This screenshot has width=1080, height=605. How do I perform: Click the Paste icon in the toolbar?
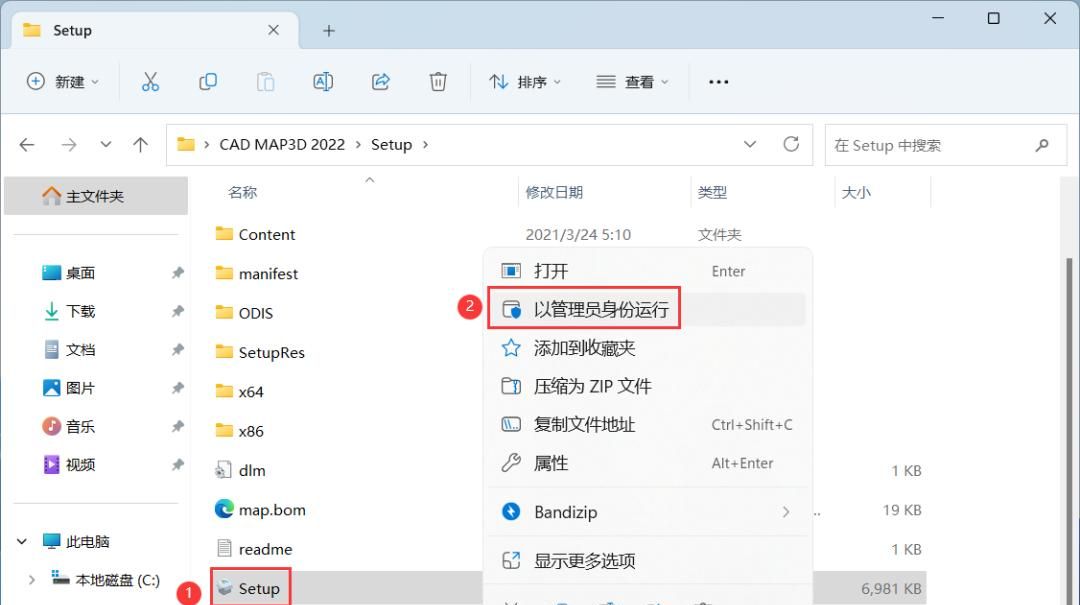point(265,81)
